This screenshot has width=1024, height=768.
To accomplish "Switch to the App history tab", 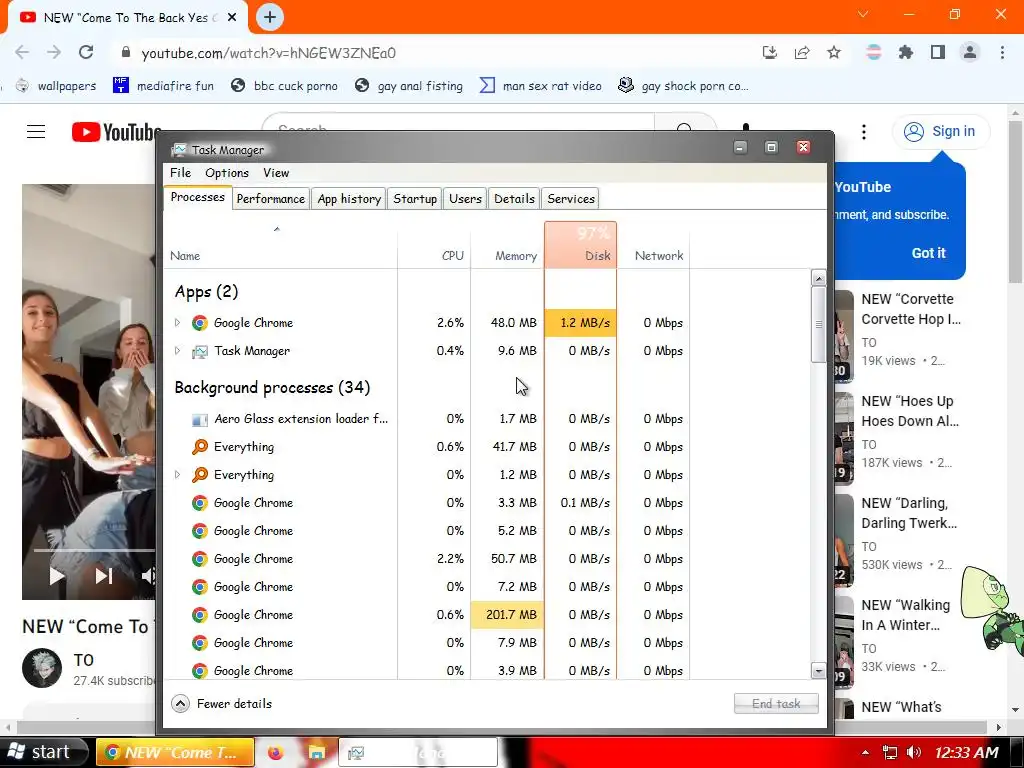I will click(349, 199).
